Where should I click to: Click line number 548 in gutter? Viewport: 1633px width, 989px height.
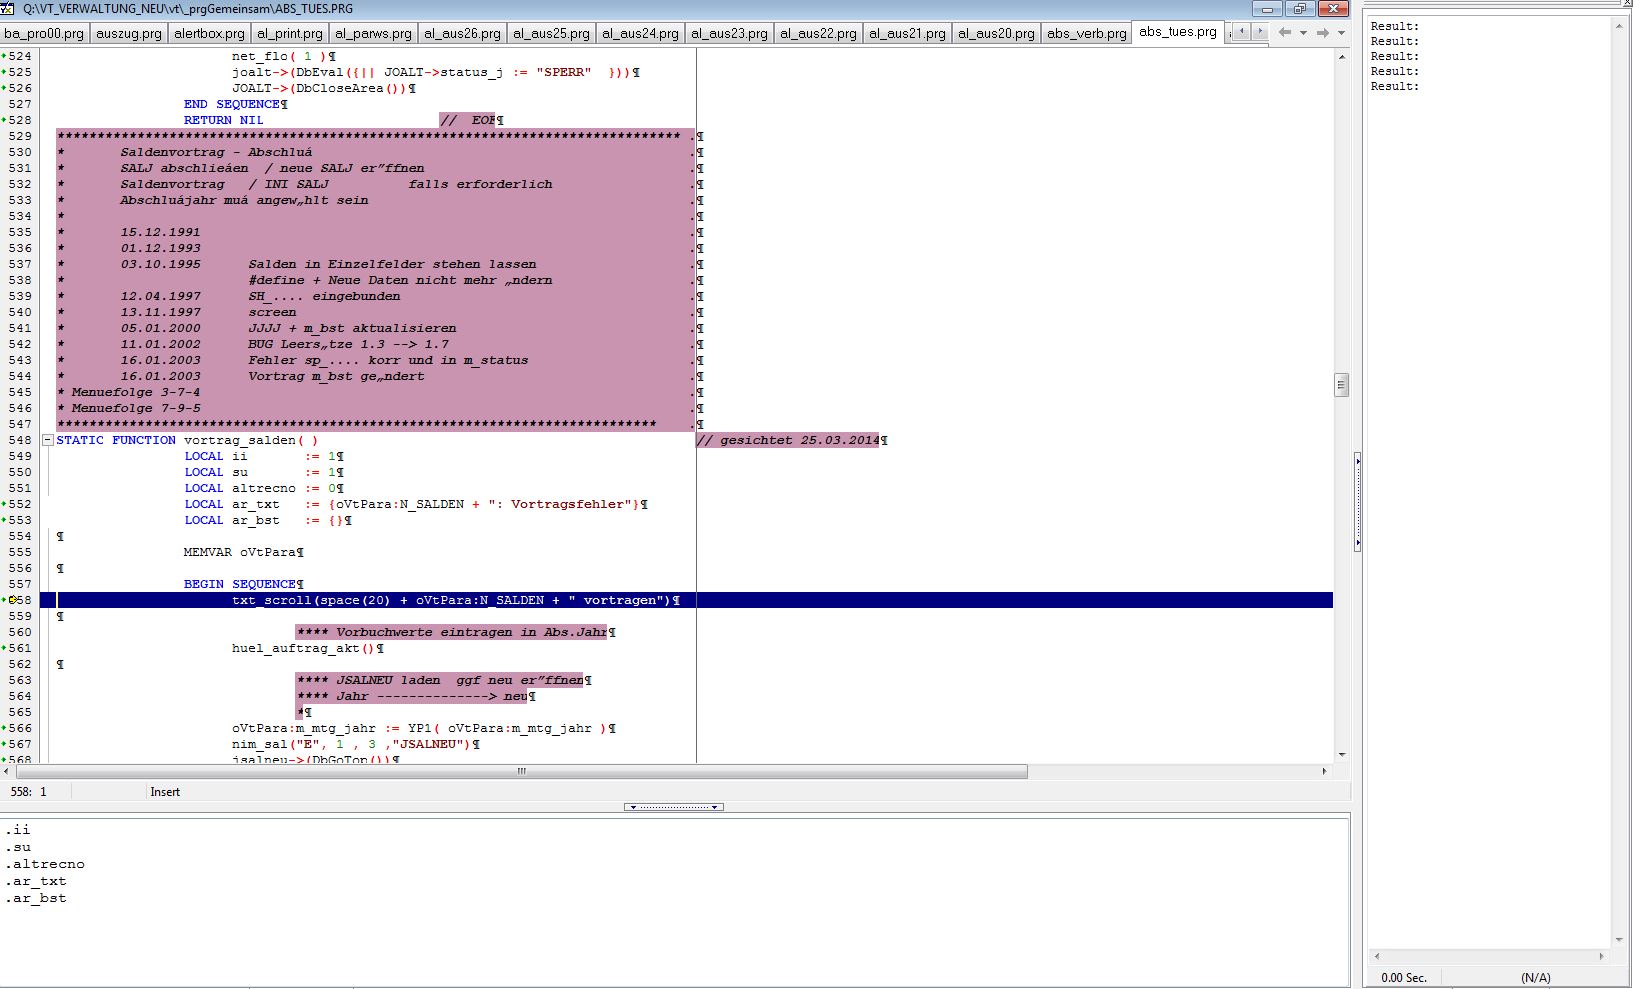click(x=20, y=440)
